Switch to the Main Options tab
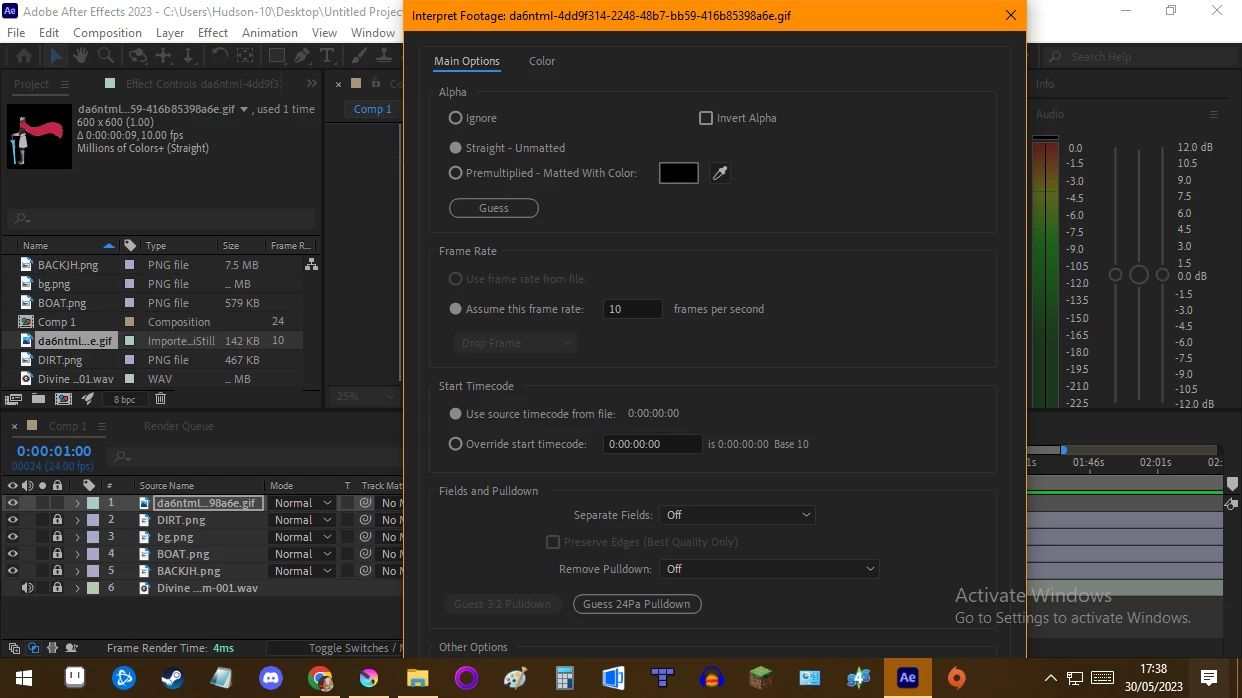The height and width of the screenshot is (698, 1242). click(x=467, y=61)
